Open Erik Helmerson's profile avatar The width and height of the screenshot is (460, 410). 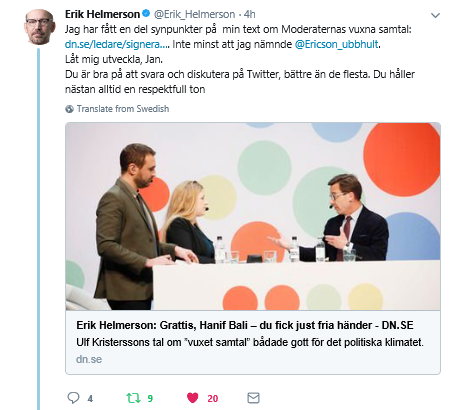[39, 27]
